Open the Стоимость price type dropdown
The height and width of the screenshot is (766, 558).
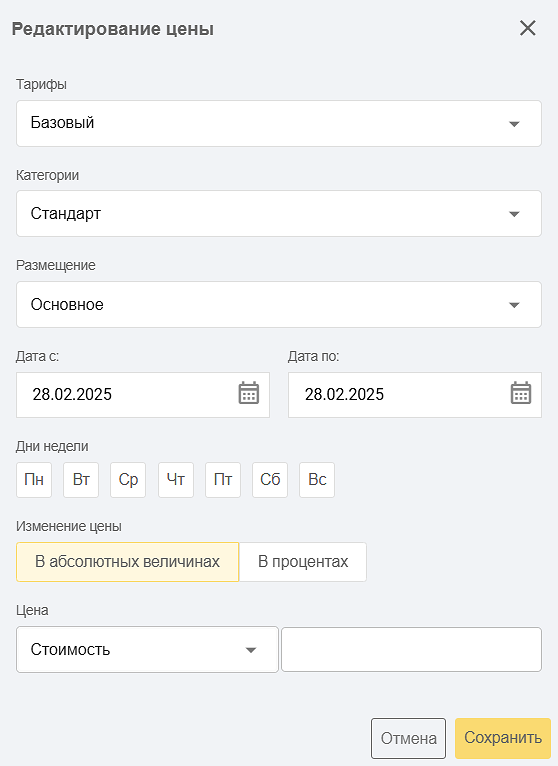pyautogui.click(x=147, y=650)
